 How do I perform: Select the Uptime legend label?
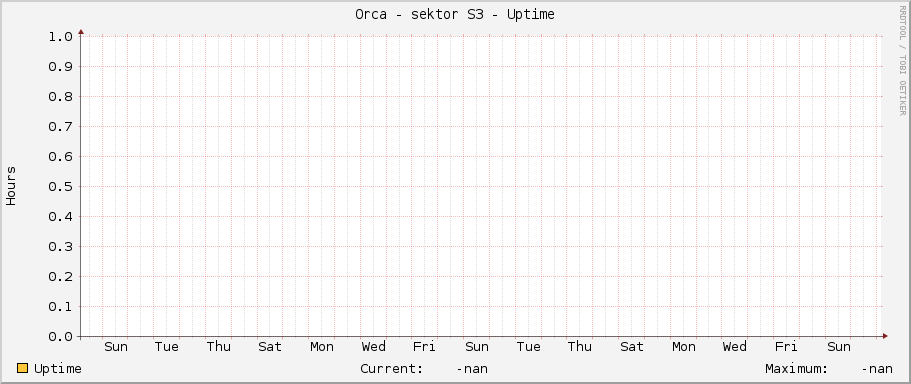point(58,368)
